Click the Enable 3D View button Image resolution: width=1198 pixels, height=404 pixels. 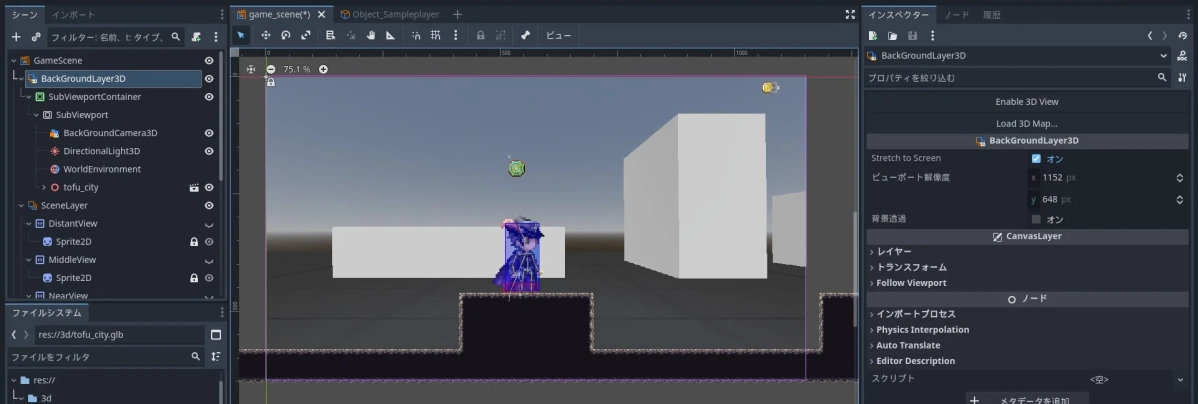pos(1027,102)
